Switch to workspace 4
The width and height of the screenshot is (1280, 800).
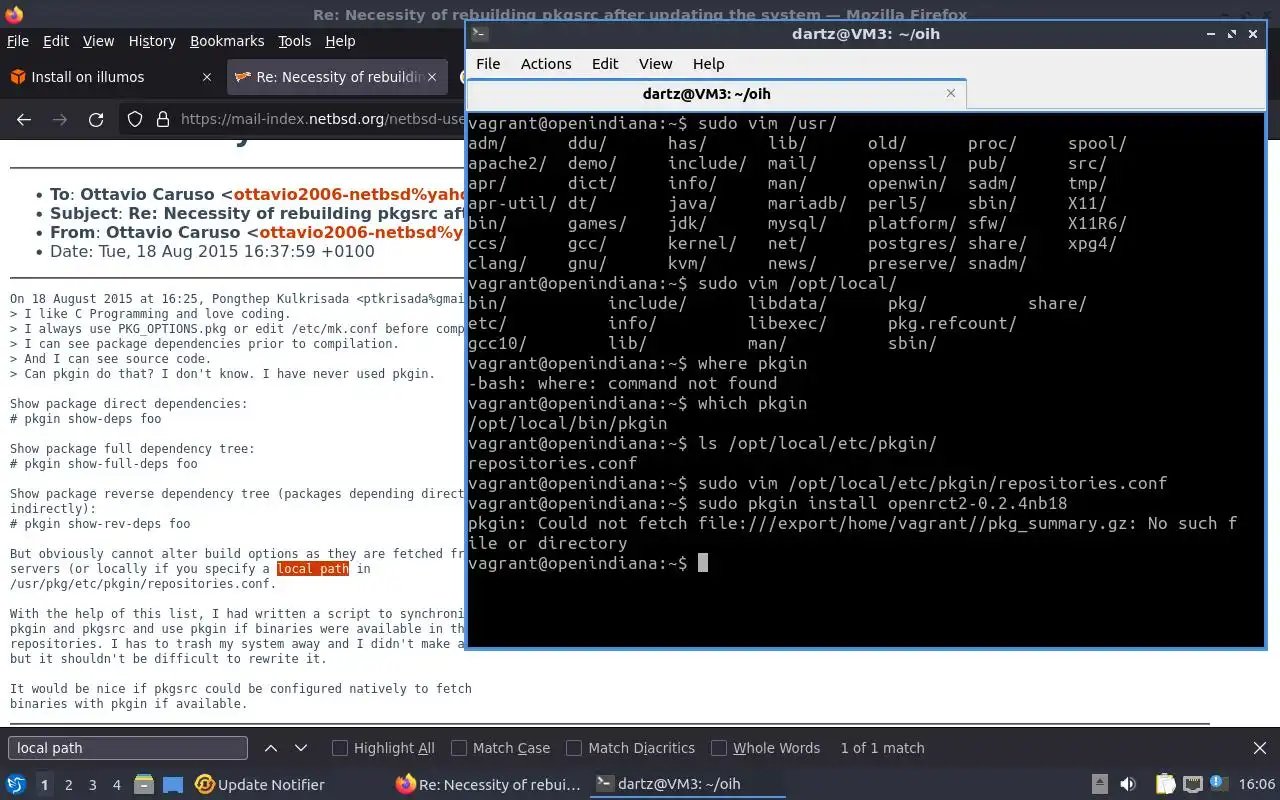(x=116, y=785)
